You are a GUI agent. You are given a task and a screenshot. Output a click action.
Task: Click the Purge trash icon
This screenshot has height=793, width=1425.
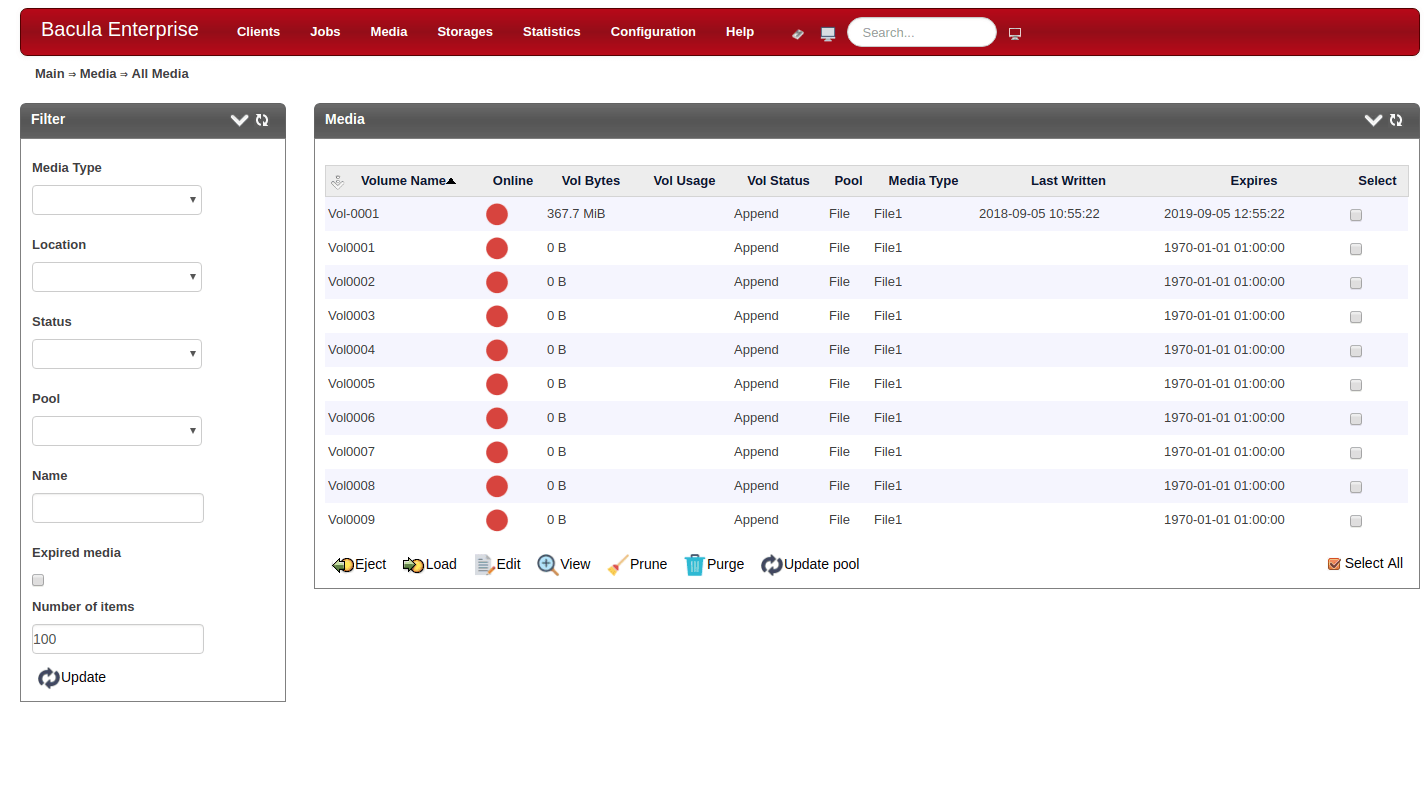point(695,565)
